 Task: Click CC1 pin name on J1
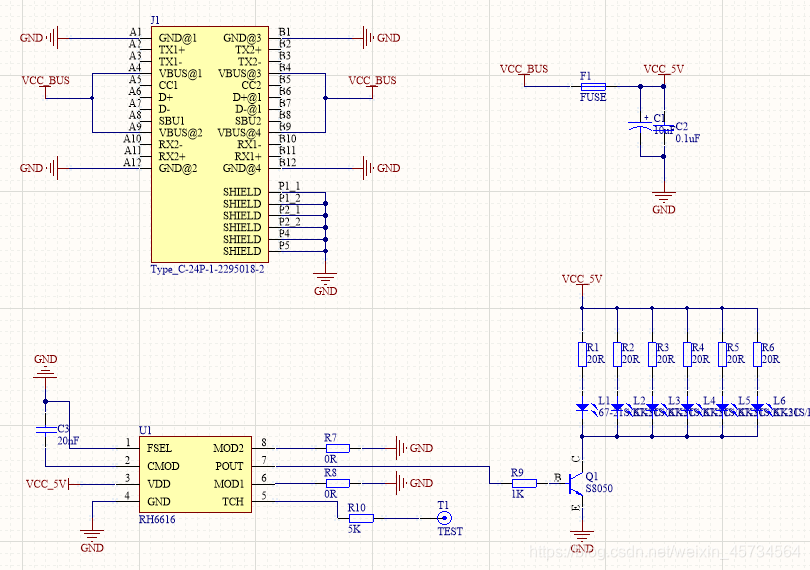click(168, 85)
